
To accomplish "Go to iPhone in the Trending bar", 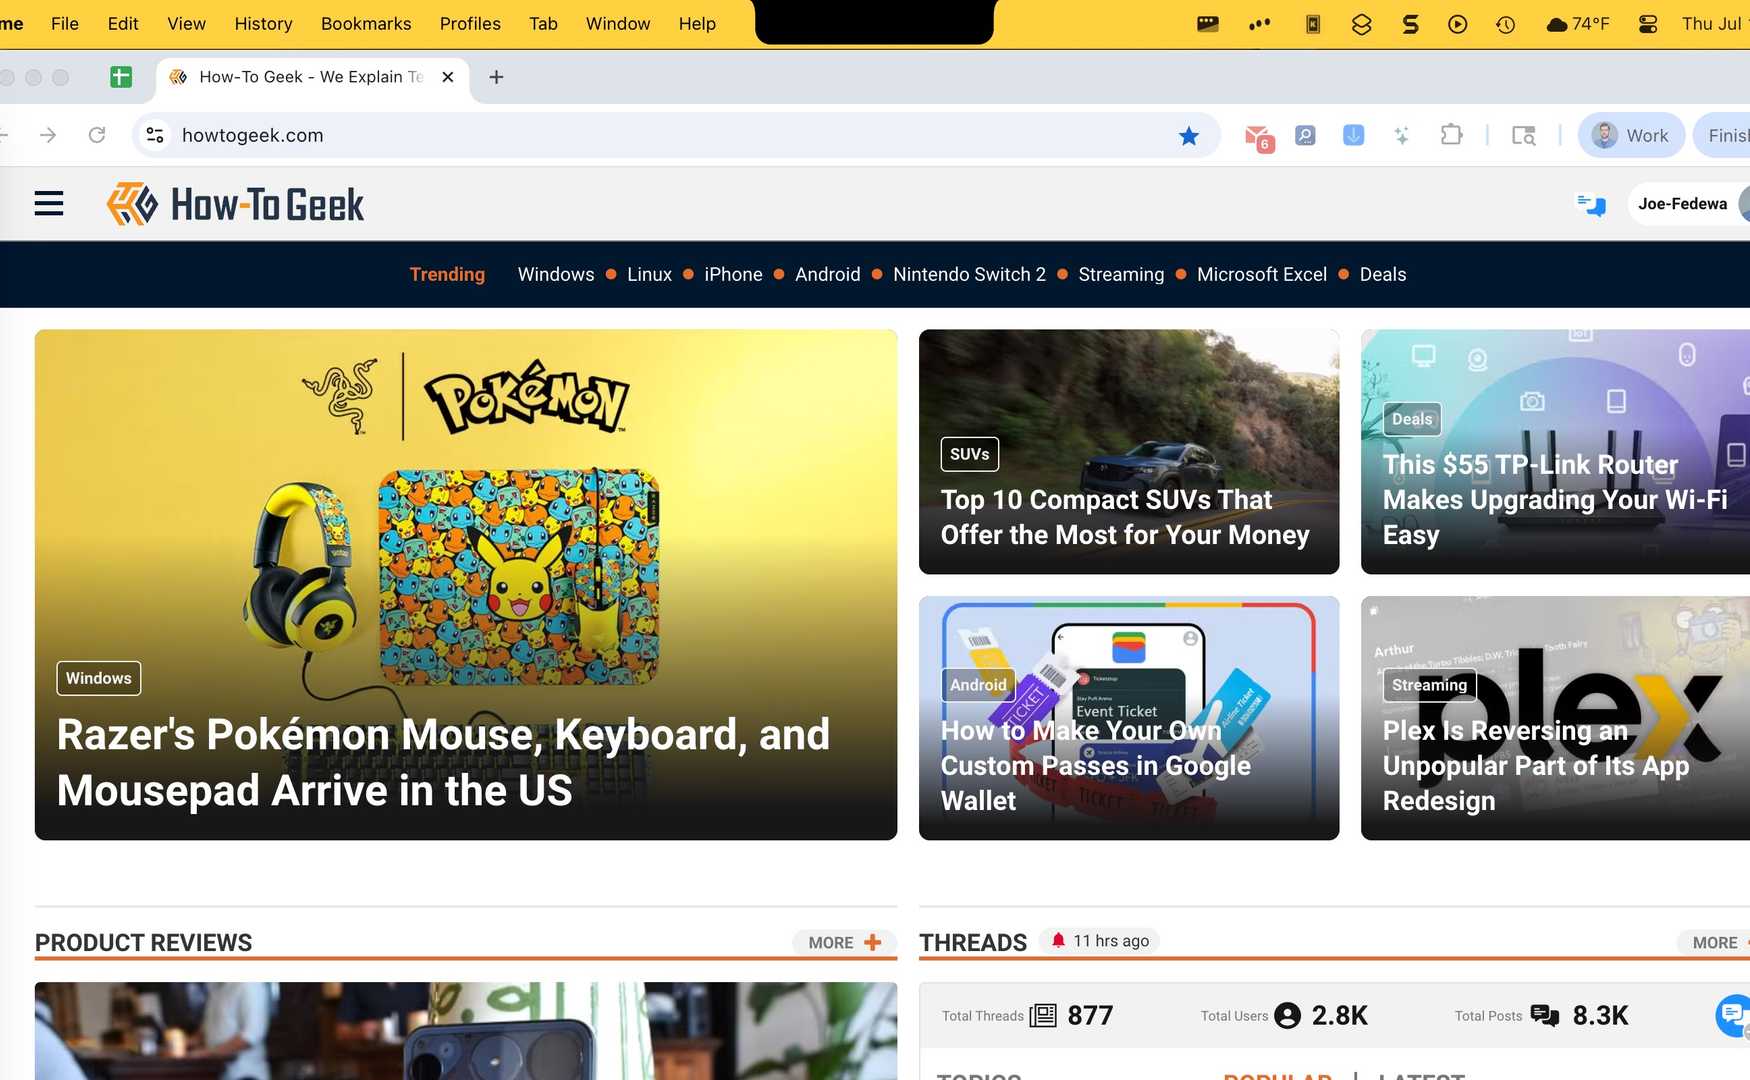I will pyautogui.click(x=733, y=274).
